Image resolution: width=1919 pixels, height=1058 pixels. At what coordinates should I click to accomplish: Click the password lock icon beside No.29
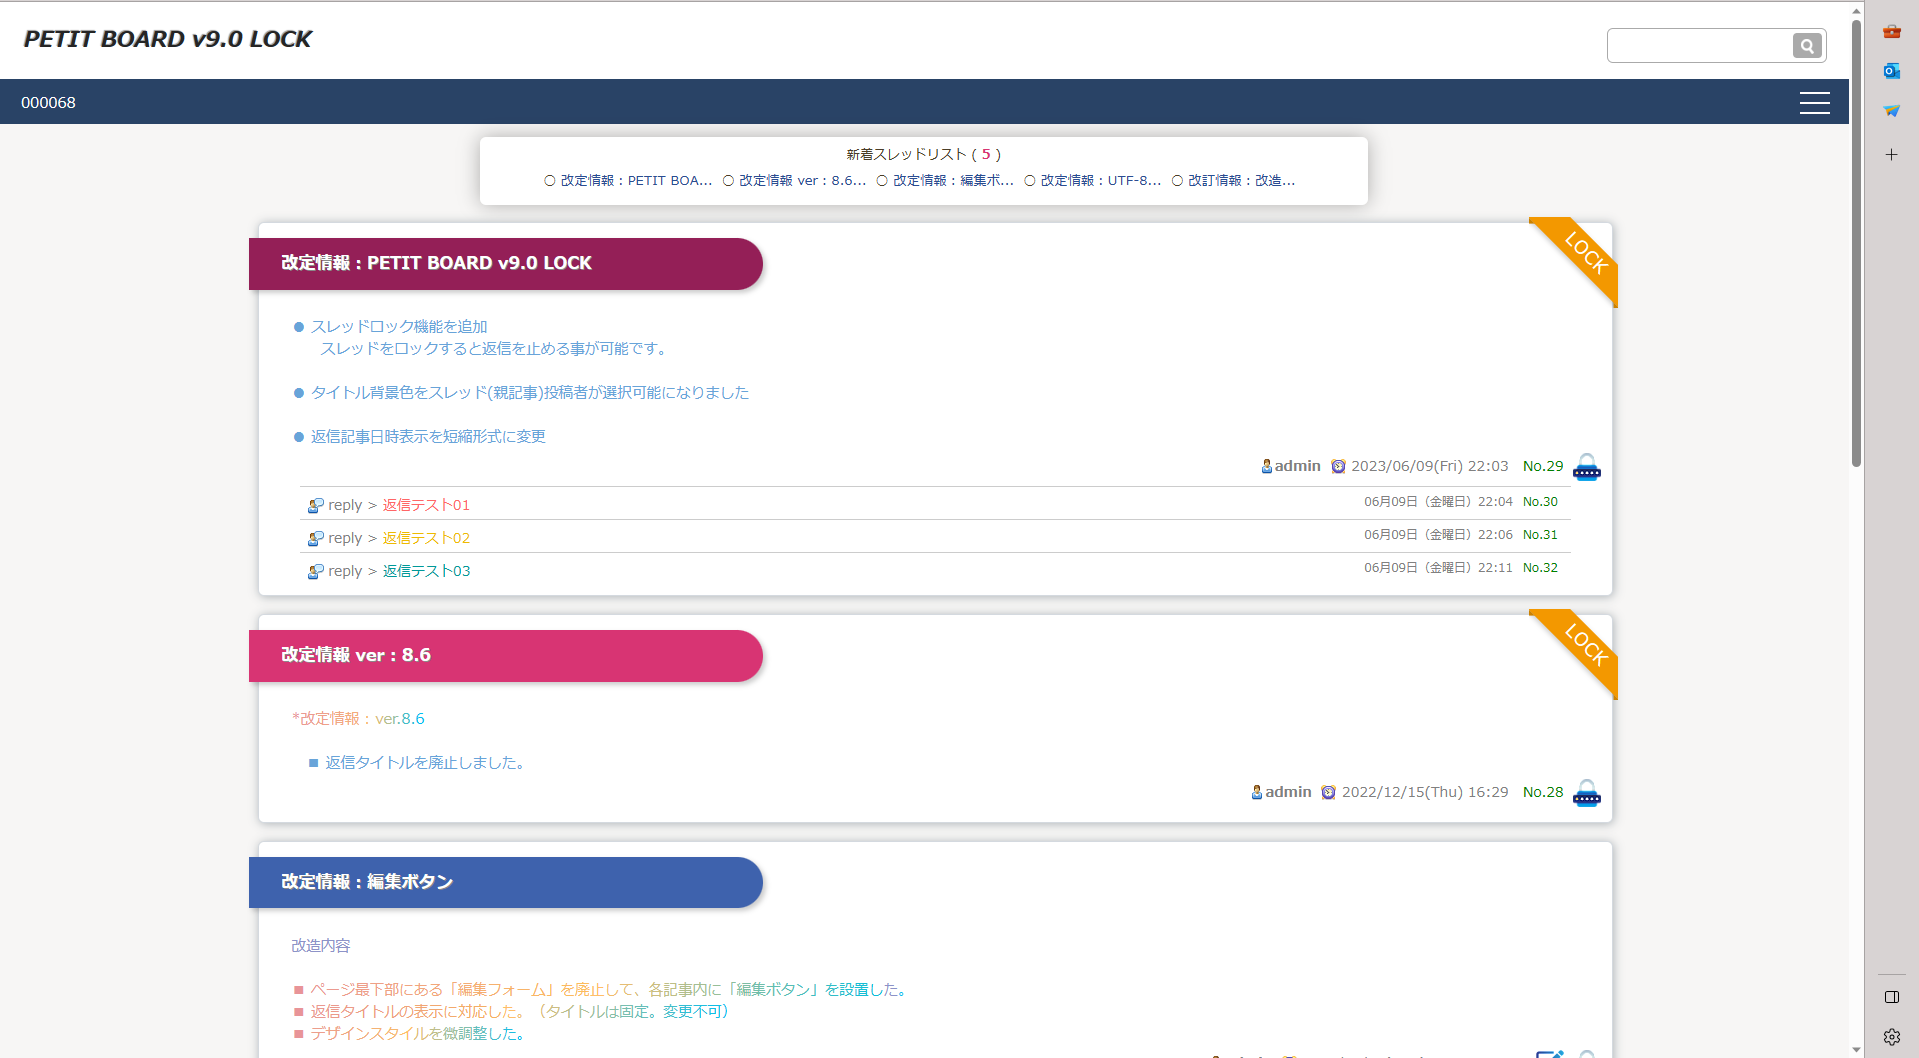pos(1586,467)
